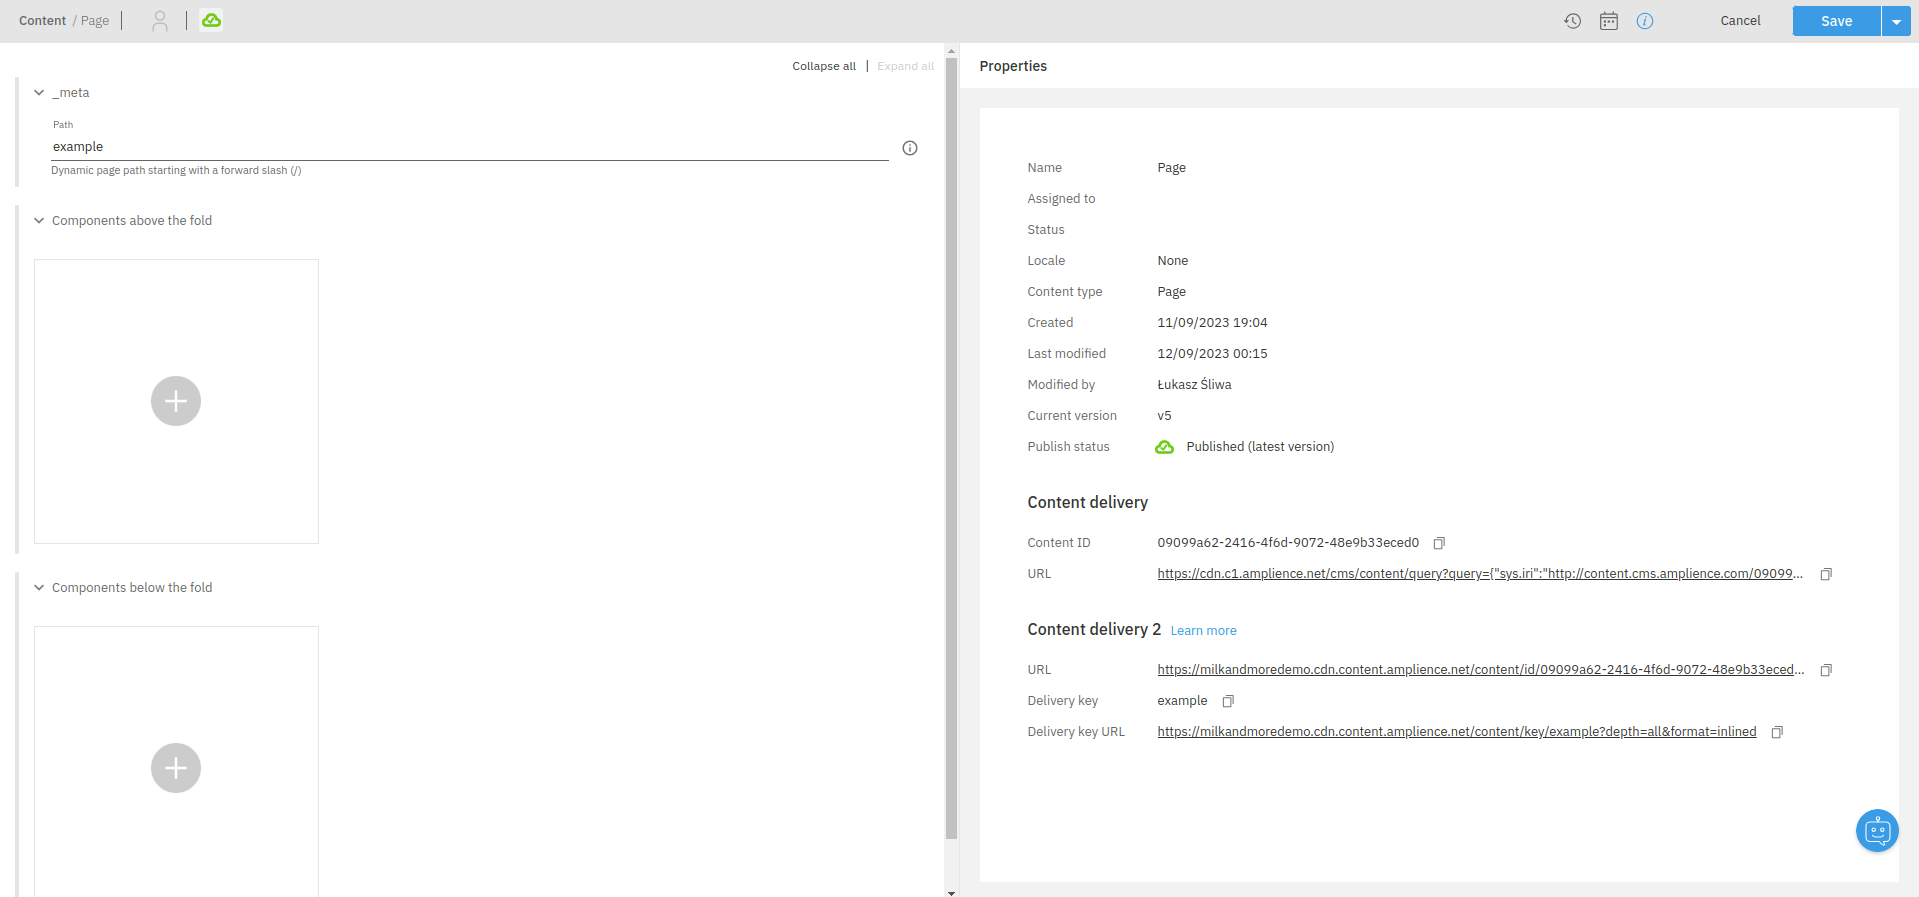Click the Content breadcrumb
The width and height of the screenshot is (1919, 897).
pyautogui.click(x=42, y=21)
